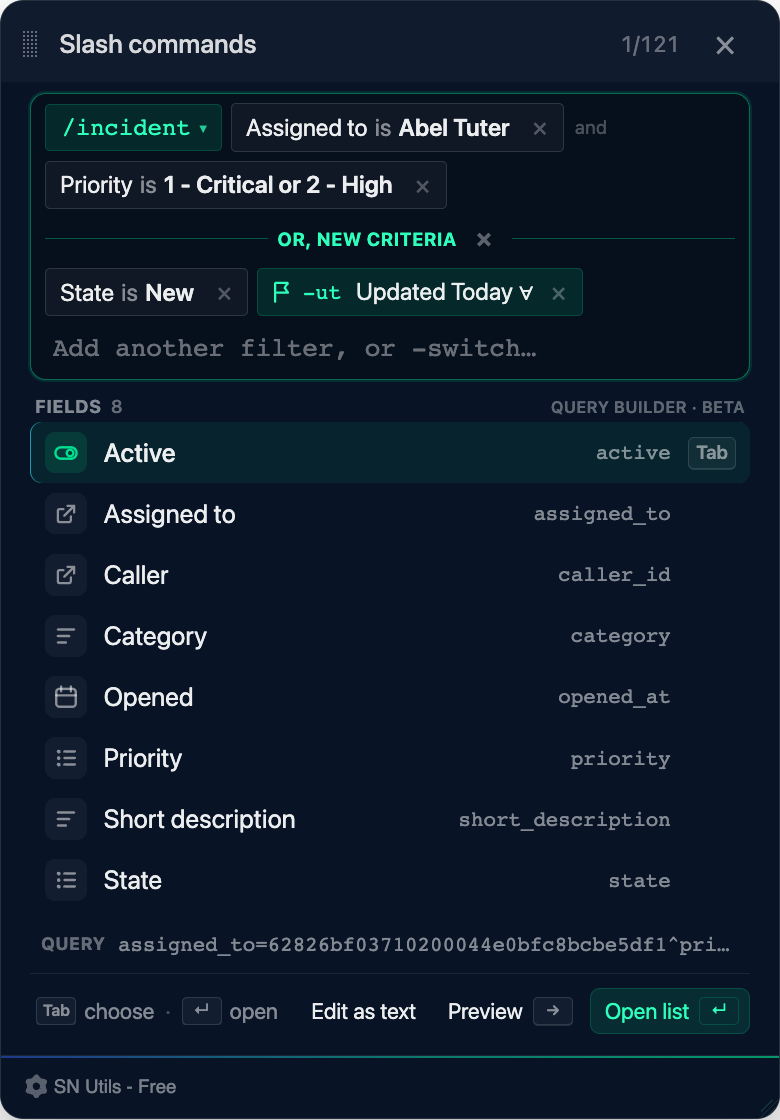
Task: Click Edit as text
Action: click(364, 1011)
